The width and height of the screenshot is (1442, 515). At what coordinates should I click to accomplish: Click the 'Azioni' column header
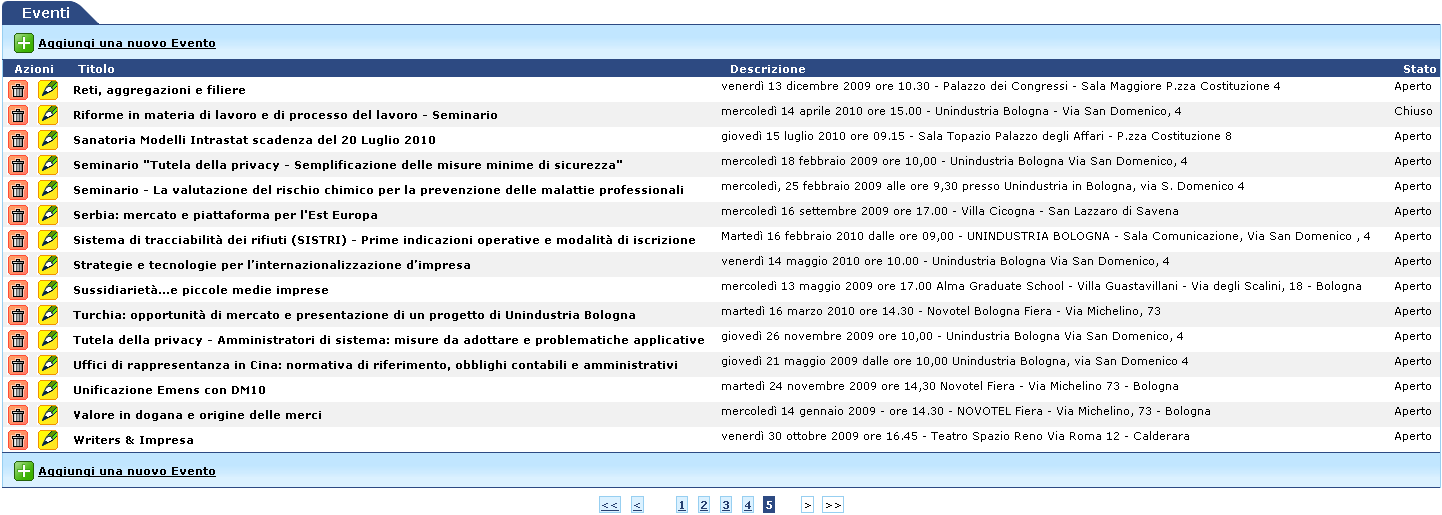tap(34, 69)
